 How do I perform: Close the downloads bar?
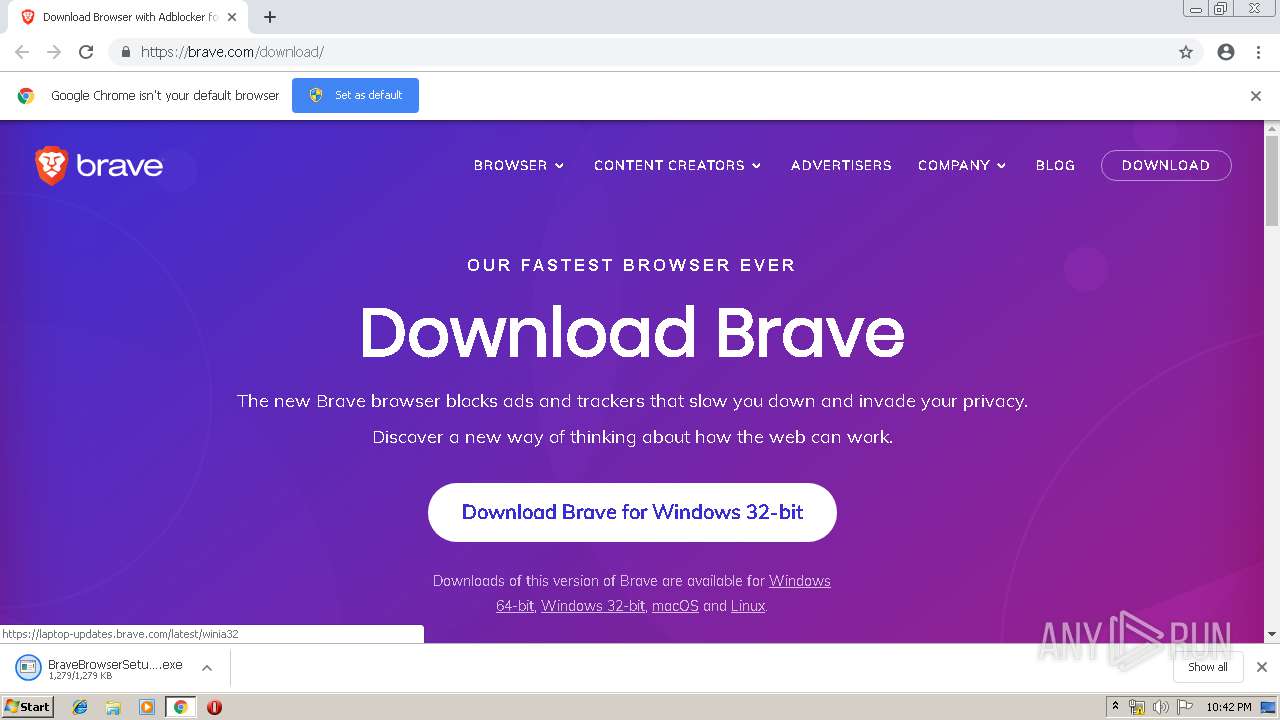pos(1262,667)
